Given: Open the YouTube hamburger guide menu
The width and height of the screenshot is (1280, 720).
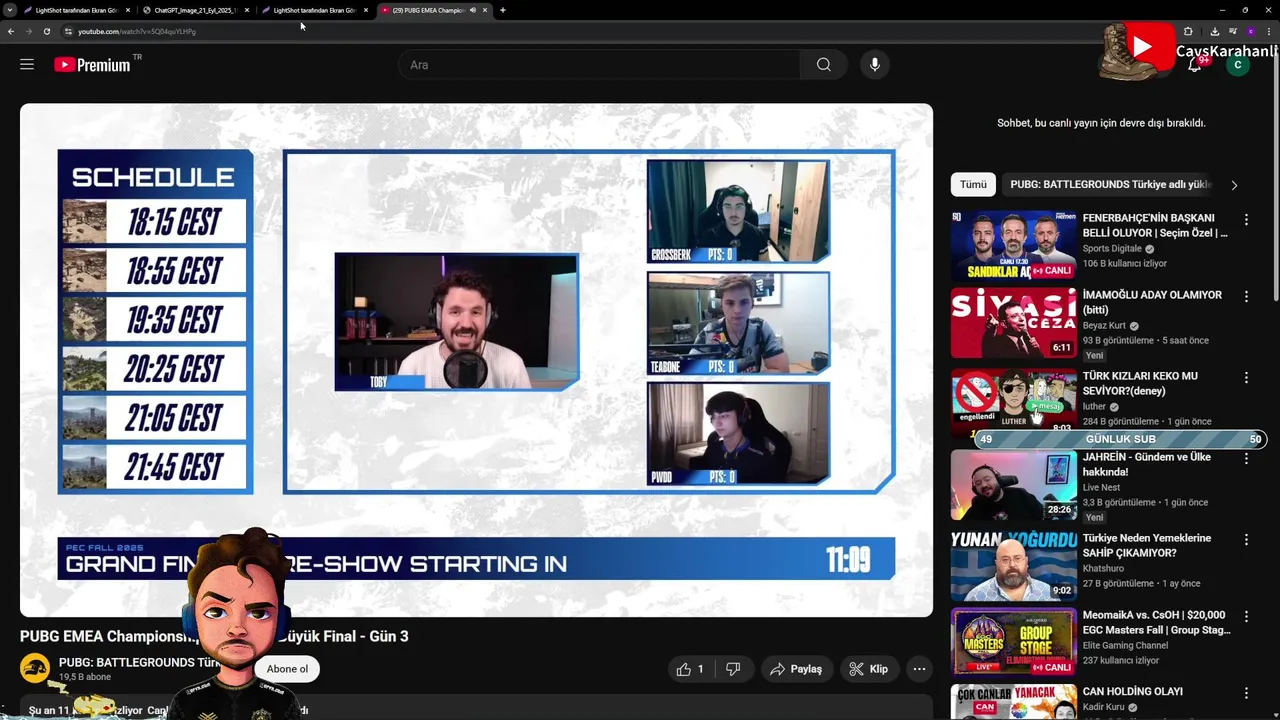Looking at the screenshot, I should [27, 65].
